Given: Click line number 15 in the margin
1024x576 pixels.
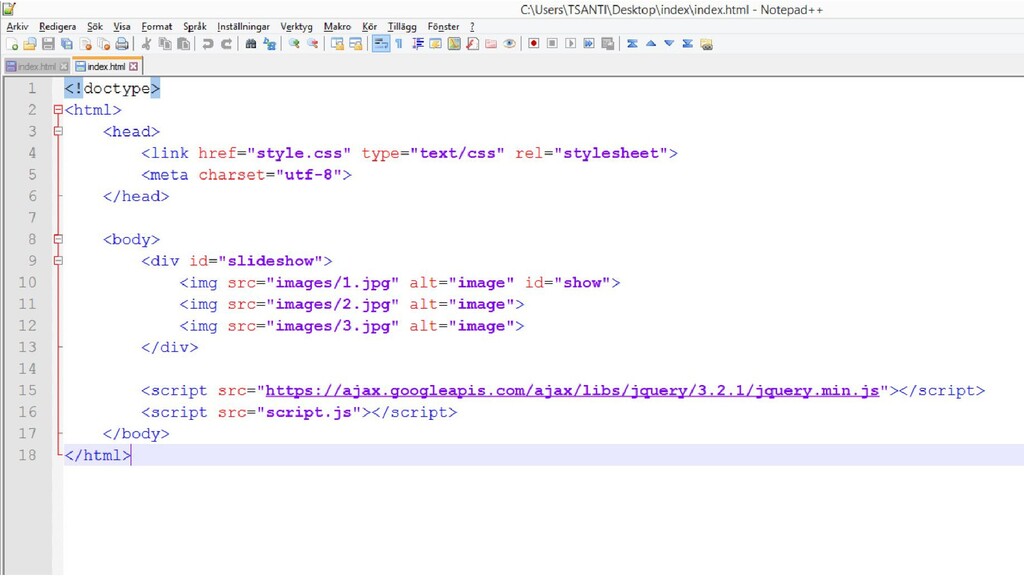Looking at the screenshot, I should (x=27, y=391).
